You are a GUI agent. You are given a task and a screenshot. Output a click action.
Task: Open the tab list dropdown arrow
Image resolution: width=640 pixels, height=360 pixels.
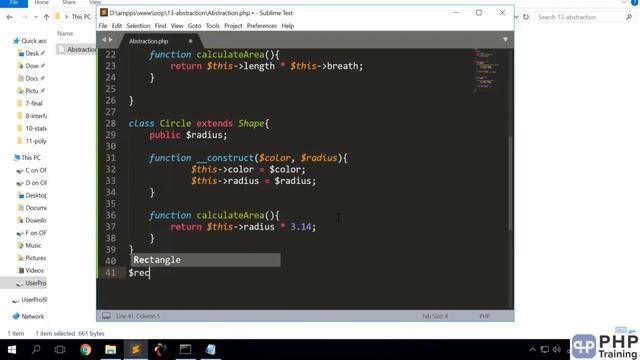point(505,40)
